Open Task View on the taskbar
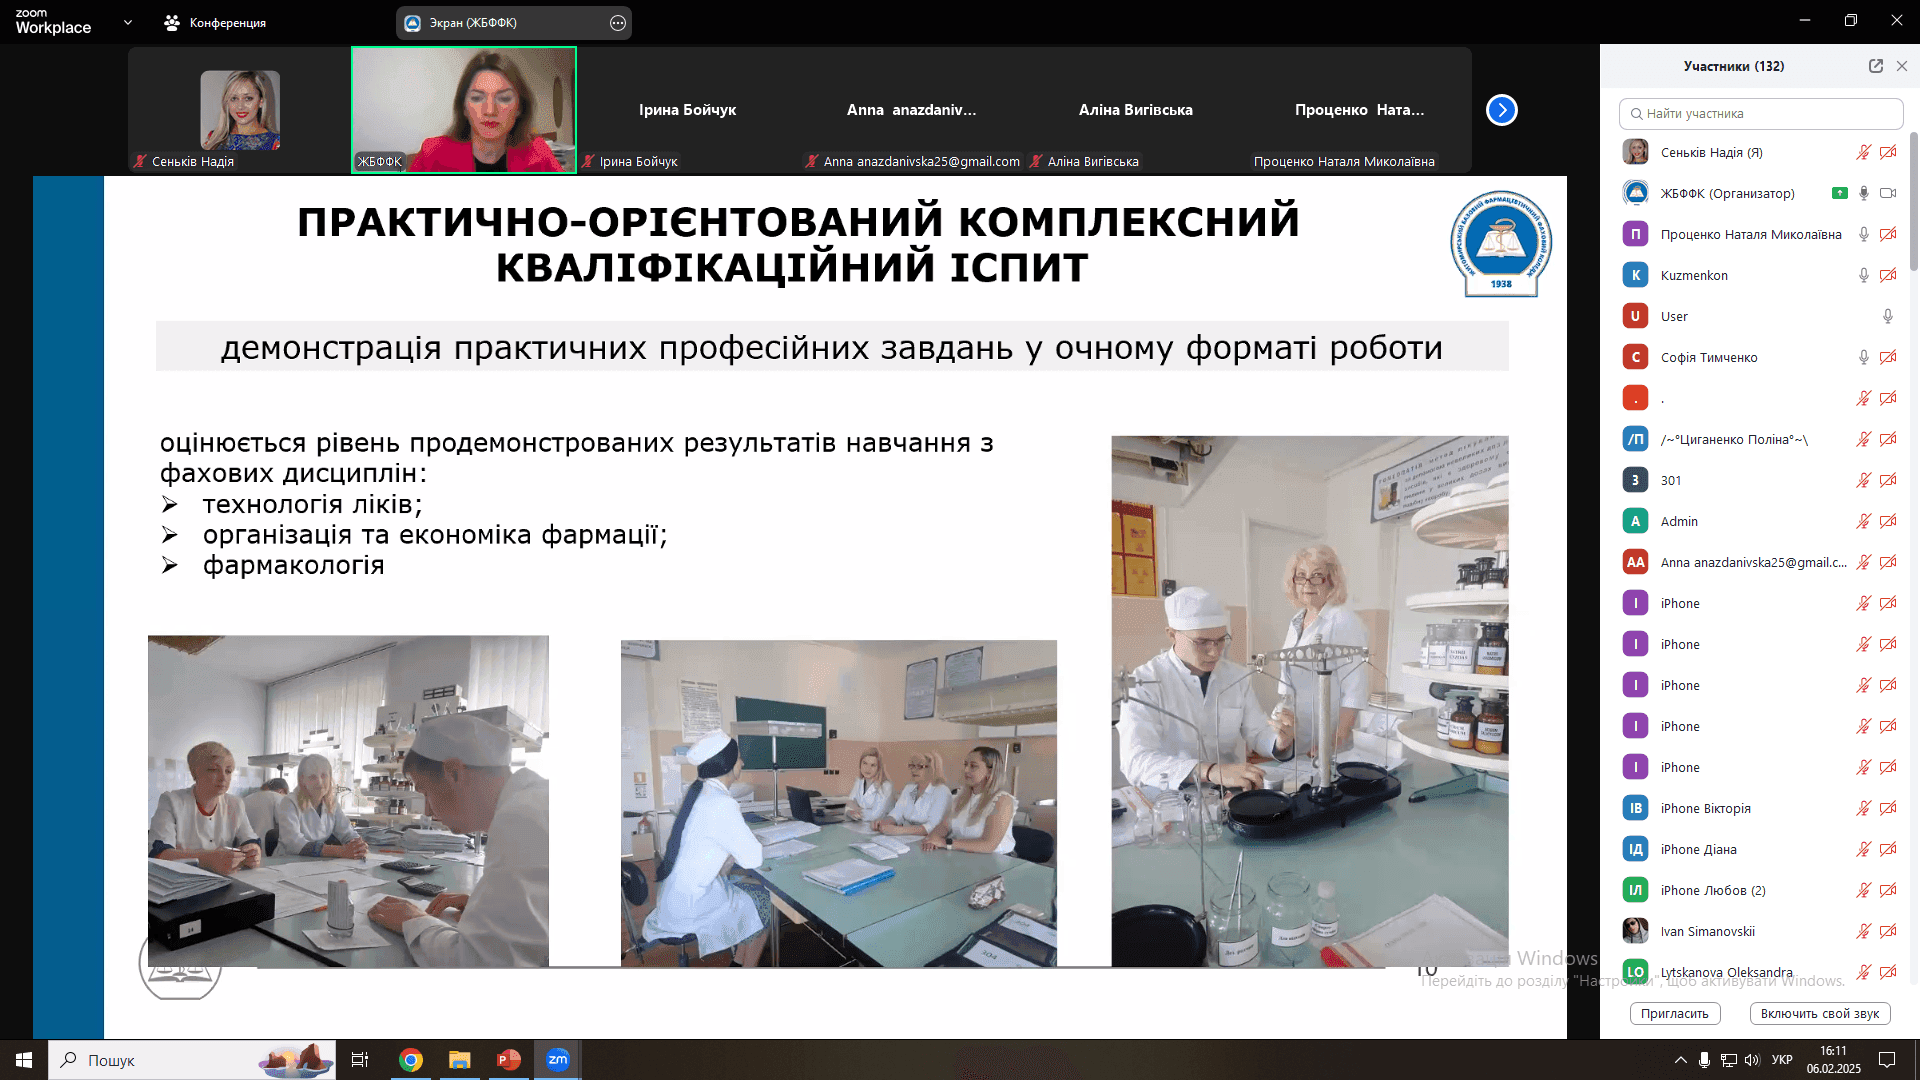Viewport: 1920px width, 1080px height. click(360, 1060)
